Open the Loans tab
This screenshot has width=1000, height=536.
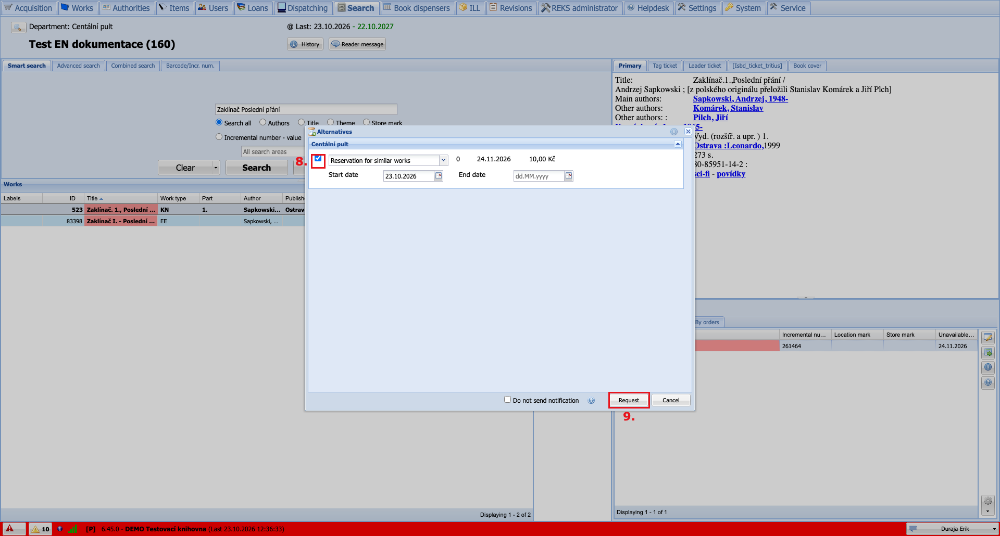pos(254,8)
